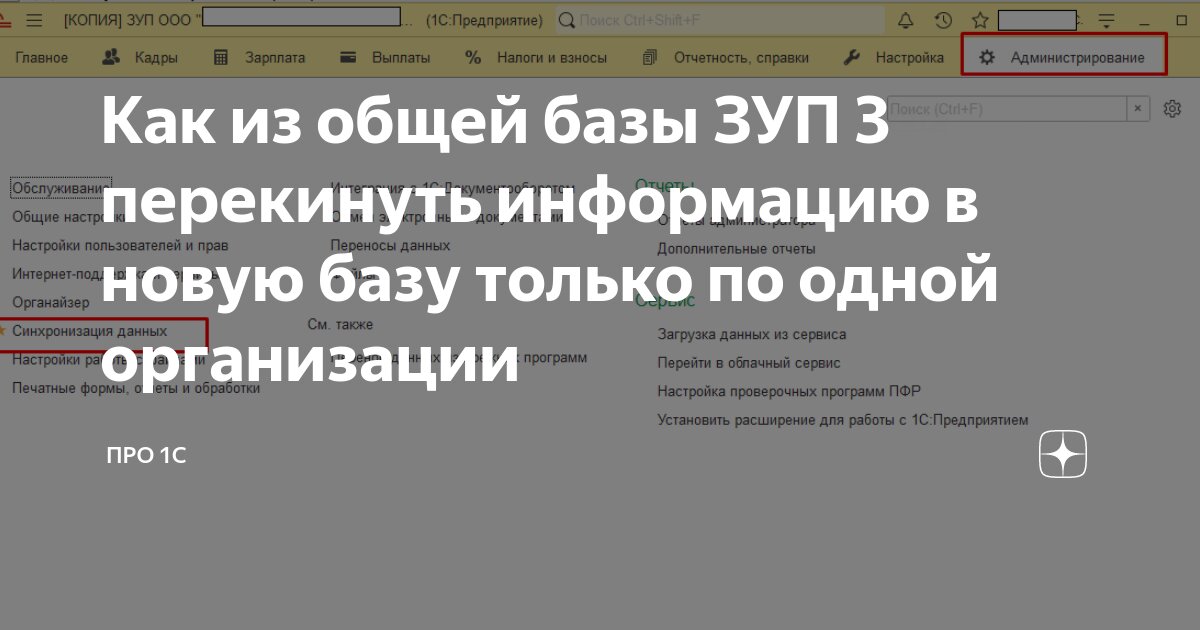Image resolution: width=1200 pixels, height=630 pixels.
Task: Open the main hamburger menu icon
Action: tap(34, 18)
